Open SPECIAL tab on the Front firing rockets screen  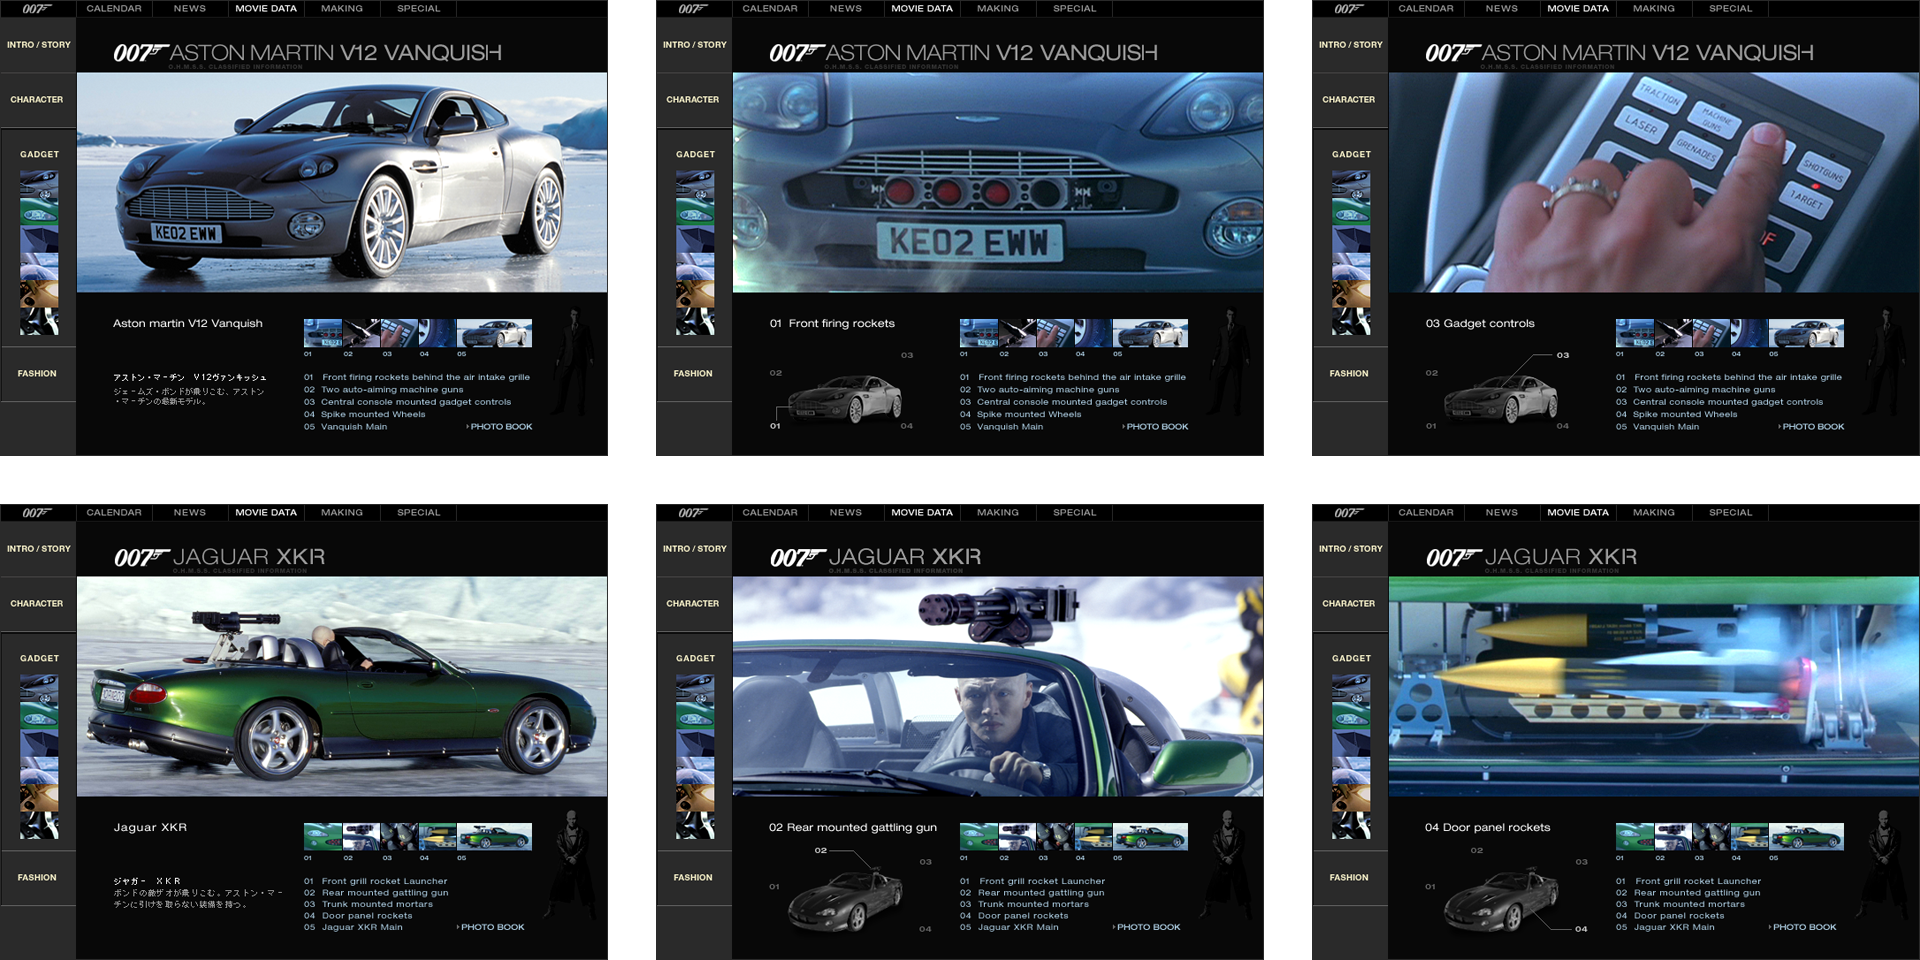tap(1075, 9)
